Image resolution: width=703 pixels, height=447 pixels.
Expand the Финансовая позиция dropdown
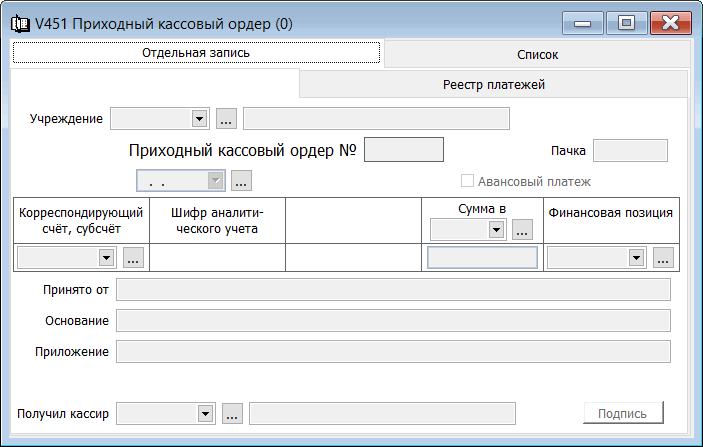coord(635,258)
